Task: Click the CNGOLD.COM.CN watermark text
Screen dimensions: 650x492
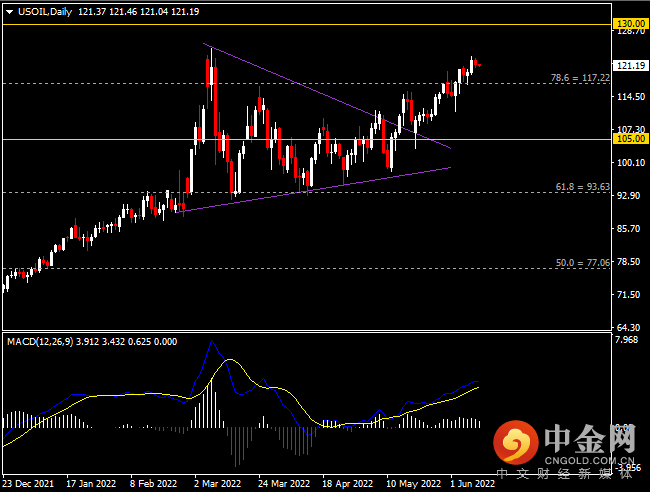Action: click(x=589, y=460)
